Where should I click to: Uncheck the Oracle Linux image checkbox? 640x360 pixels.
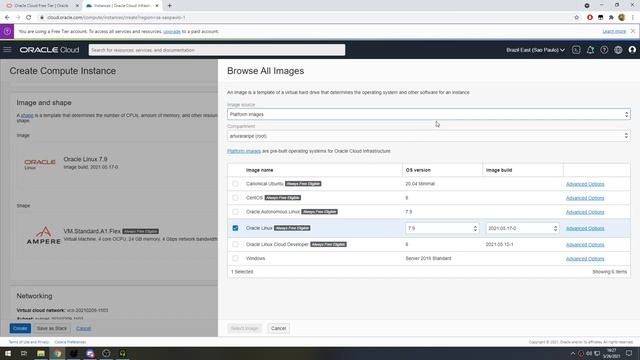(235, 228)
